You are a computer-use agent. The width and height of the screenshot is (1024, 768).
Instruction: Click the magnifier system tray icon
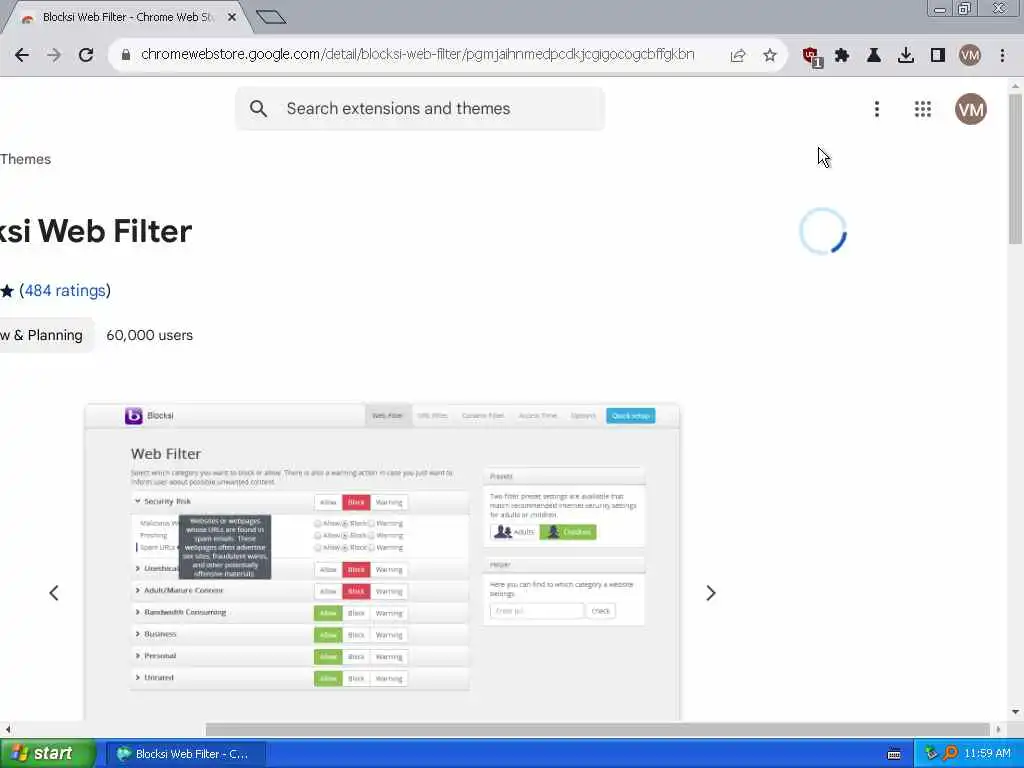950,754
